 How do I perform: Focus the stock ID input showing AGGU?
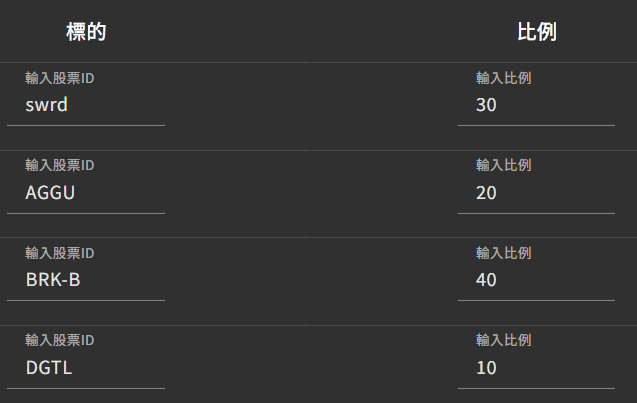coord(85,192)
